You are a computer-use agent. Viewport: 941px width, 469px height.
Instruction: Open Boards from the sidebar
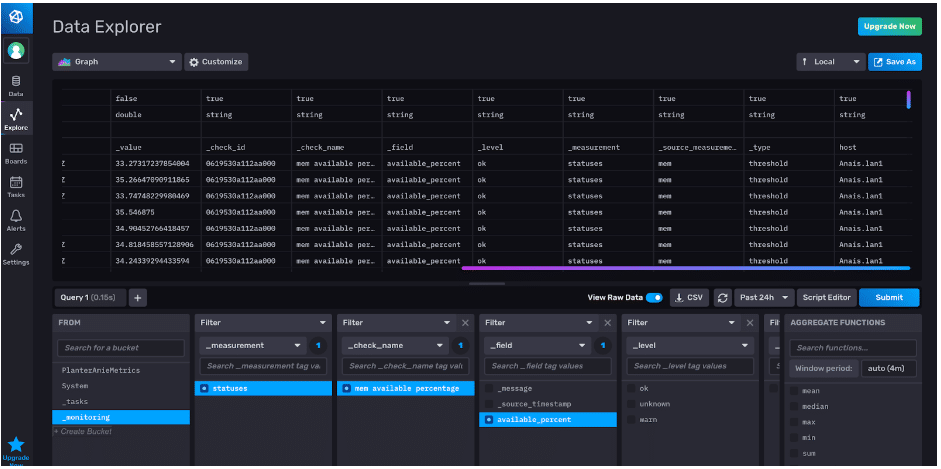(x=16, y=153)
